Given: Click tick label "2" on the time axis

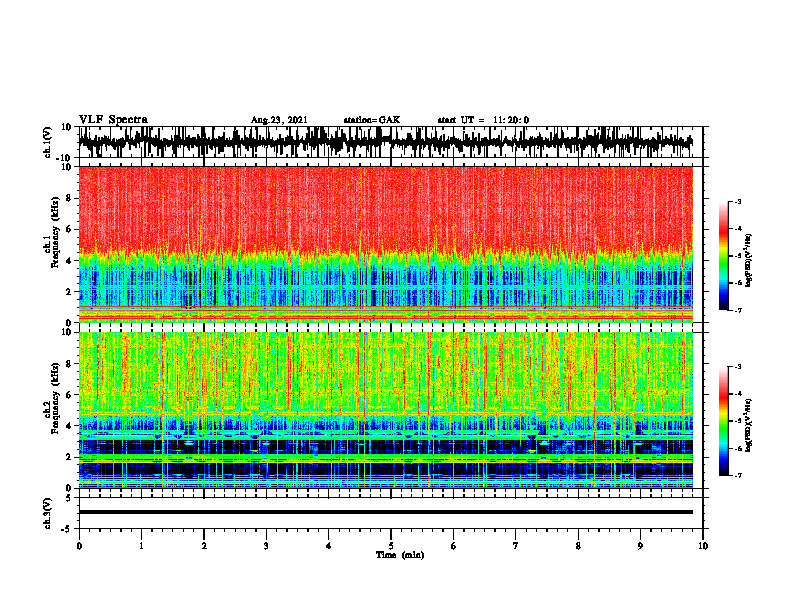Looking at the screenshot, I should coord(204,546).
